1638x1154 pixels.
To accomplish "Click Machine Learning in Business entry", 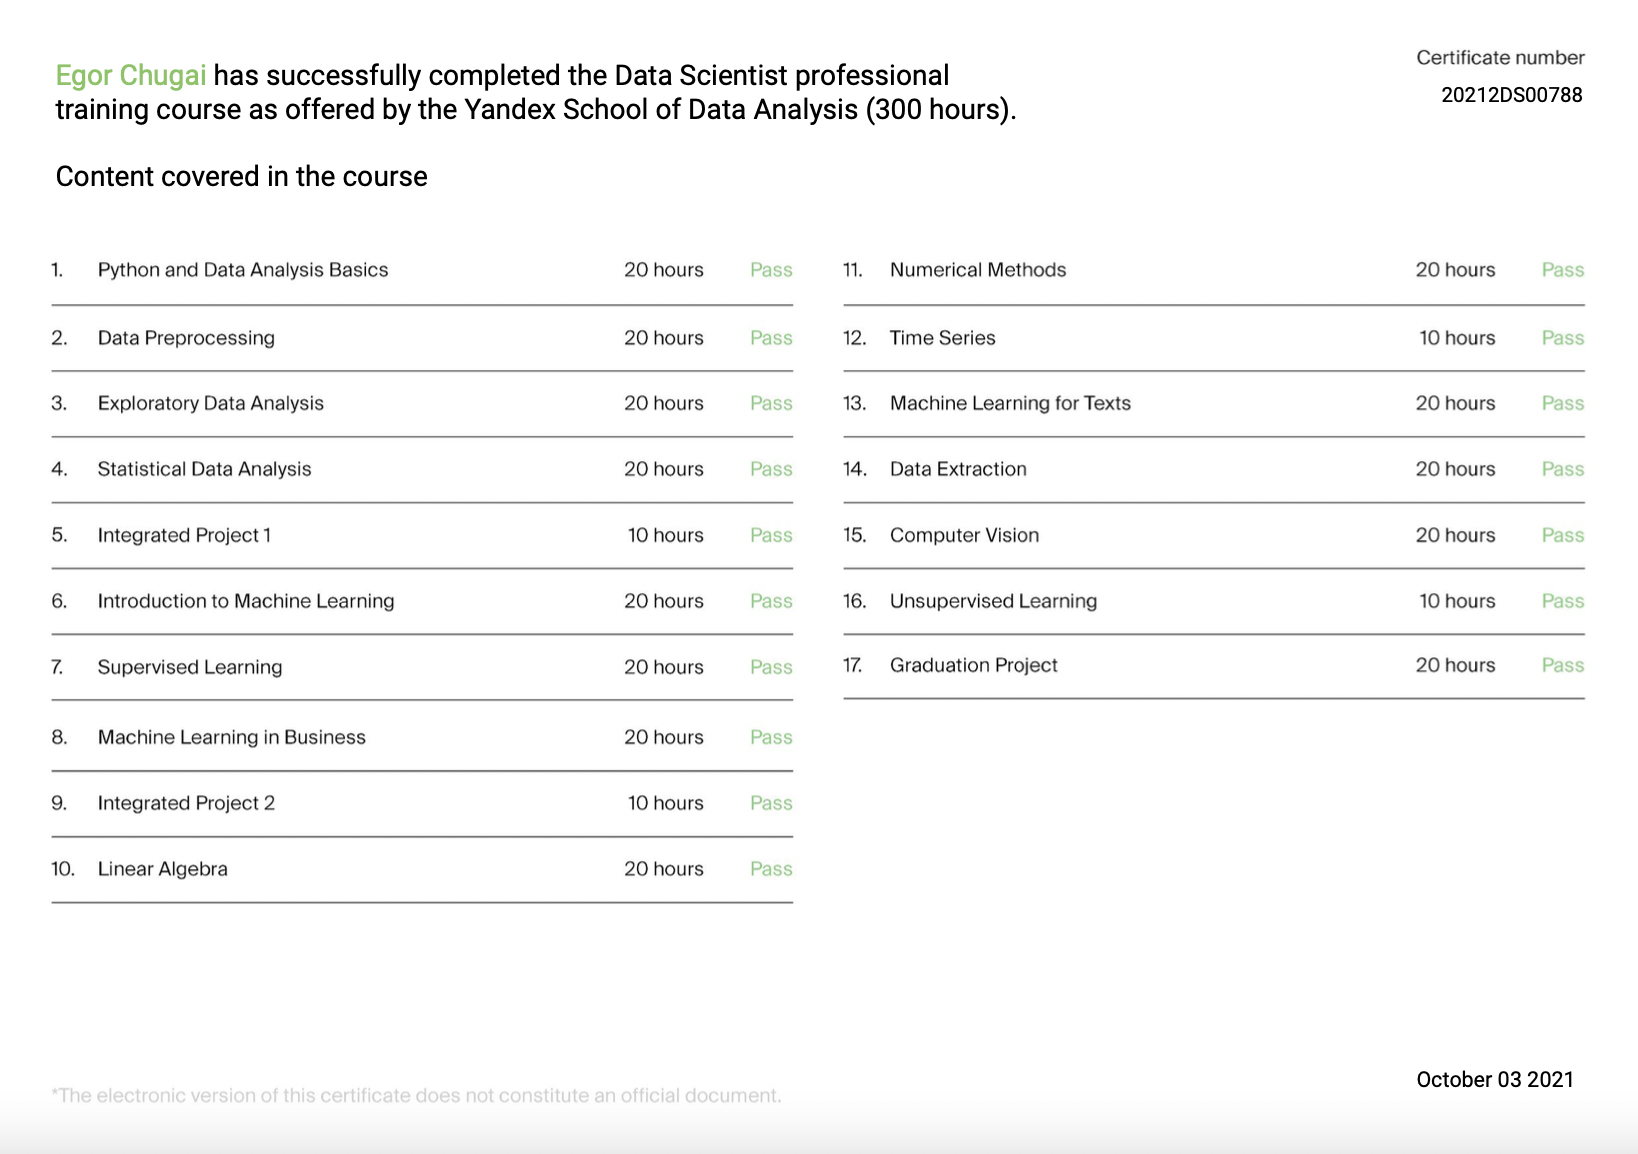I will tap(231, 737).
